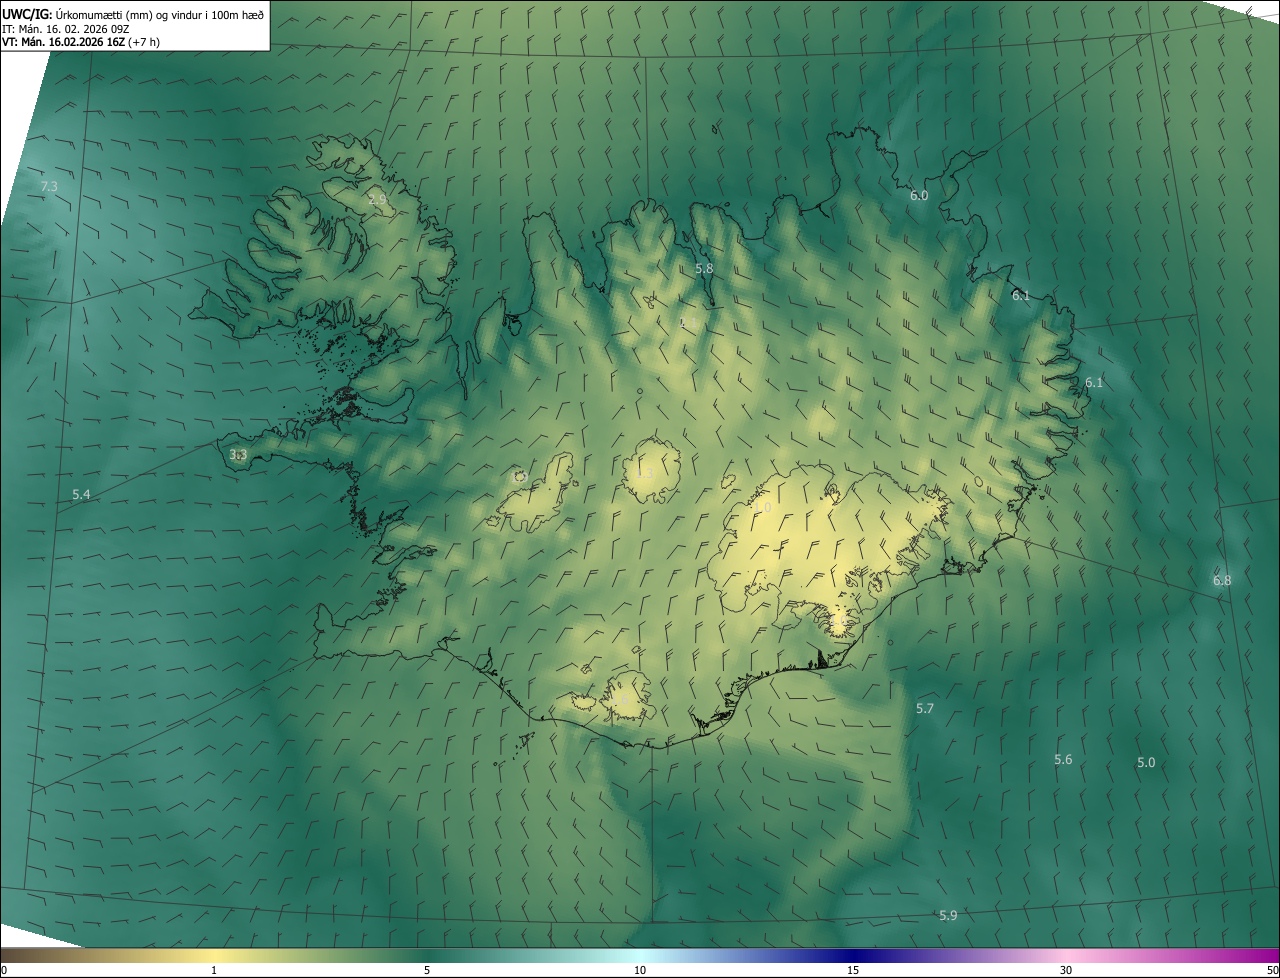Click the 6.0 value label on the map
Image resolution: width=1280 pixels, height=978 pixels.
click(x=919, y=196)
